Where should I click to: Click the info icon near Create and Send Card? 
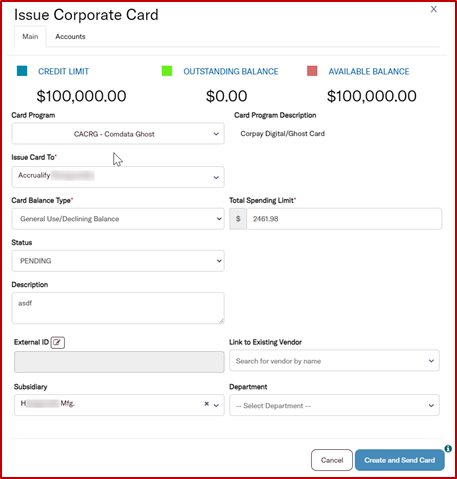(448, 449)
